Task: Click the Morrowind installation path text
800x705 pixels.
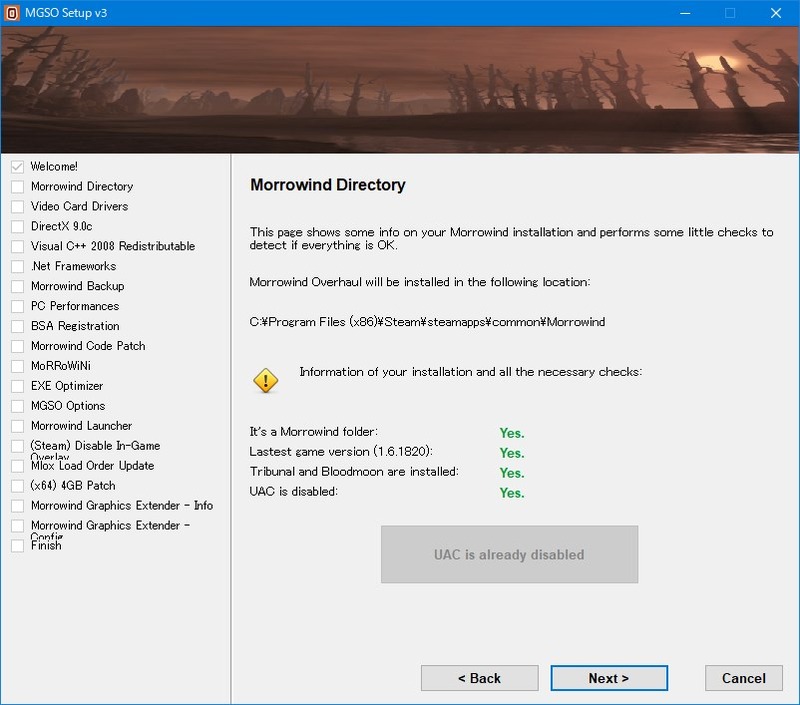Action: click(427, 322)
